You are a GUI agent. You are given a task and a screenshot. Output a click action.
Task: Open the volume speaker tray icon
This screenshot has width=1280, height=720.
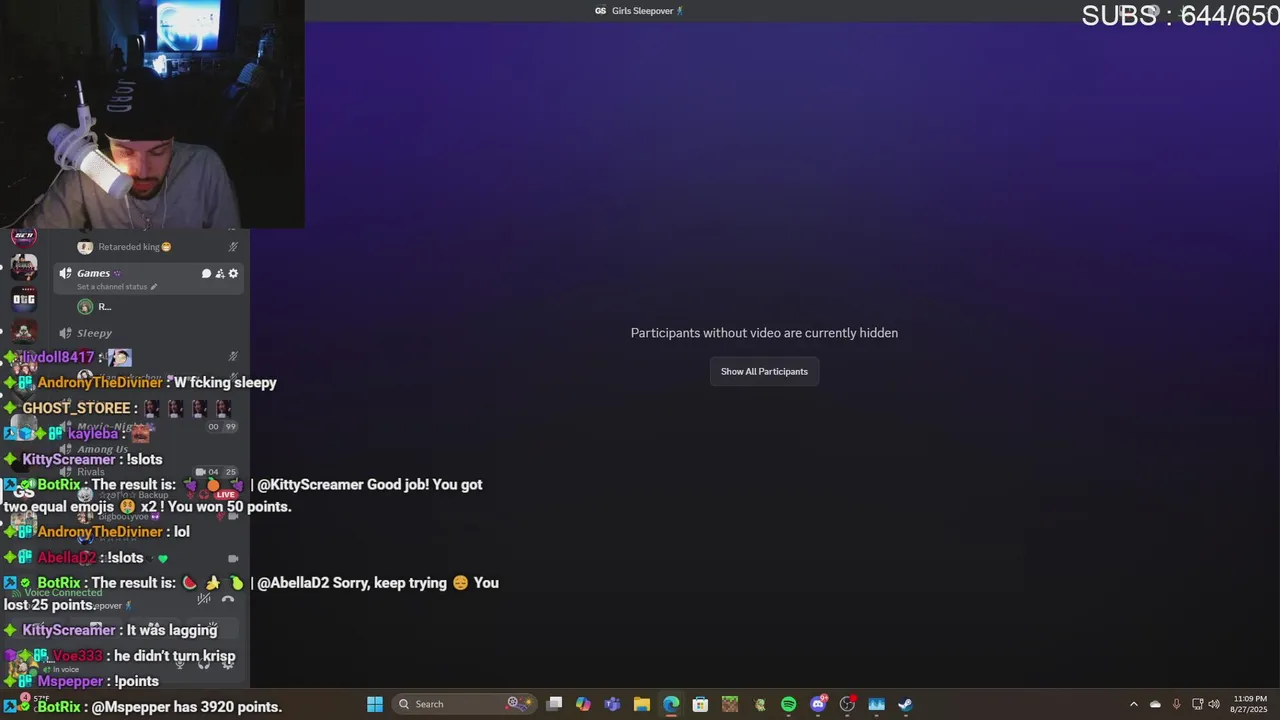pos(1214,704)
